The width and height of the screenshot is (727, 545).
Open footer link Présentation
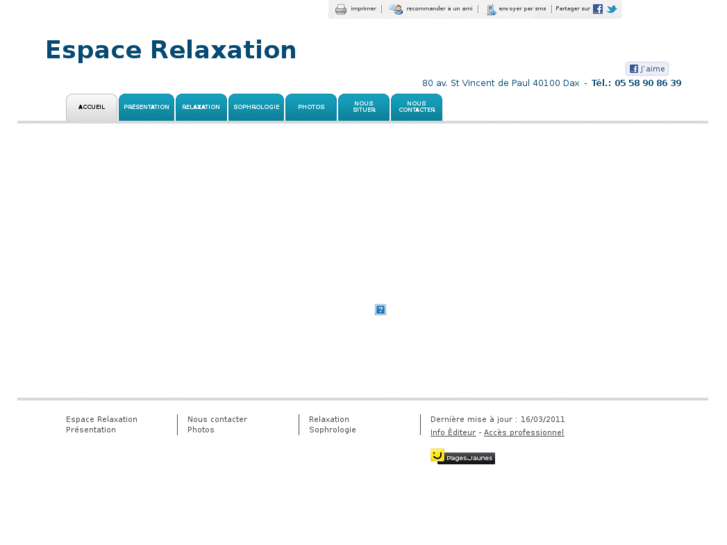[x=91, y=430]
